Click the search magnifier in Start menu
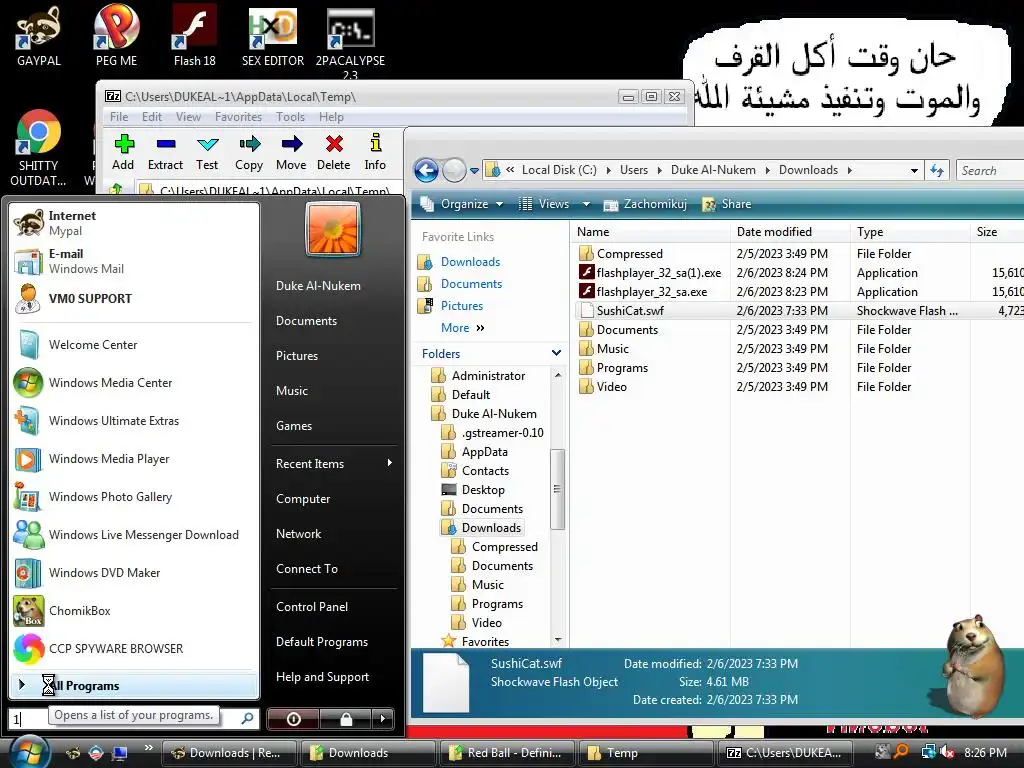 coord(247,718)
